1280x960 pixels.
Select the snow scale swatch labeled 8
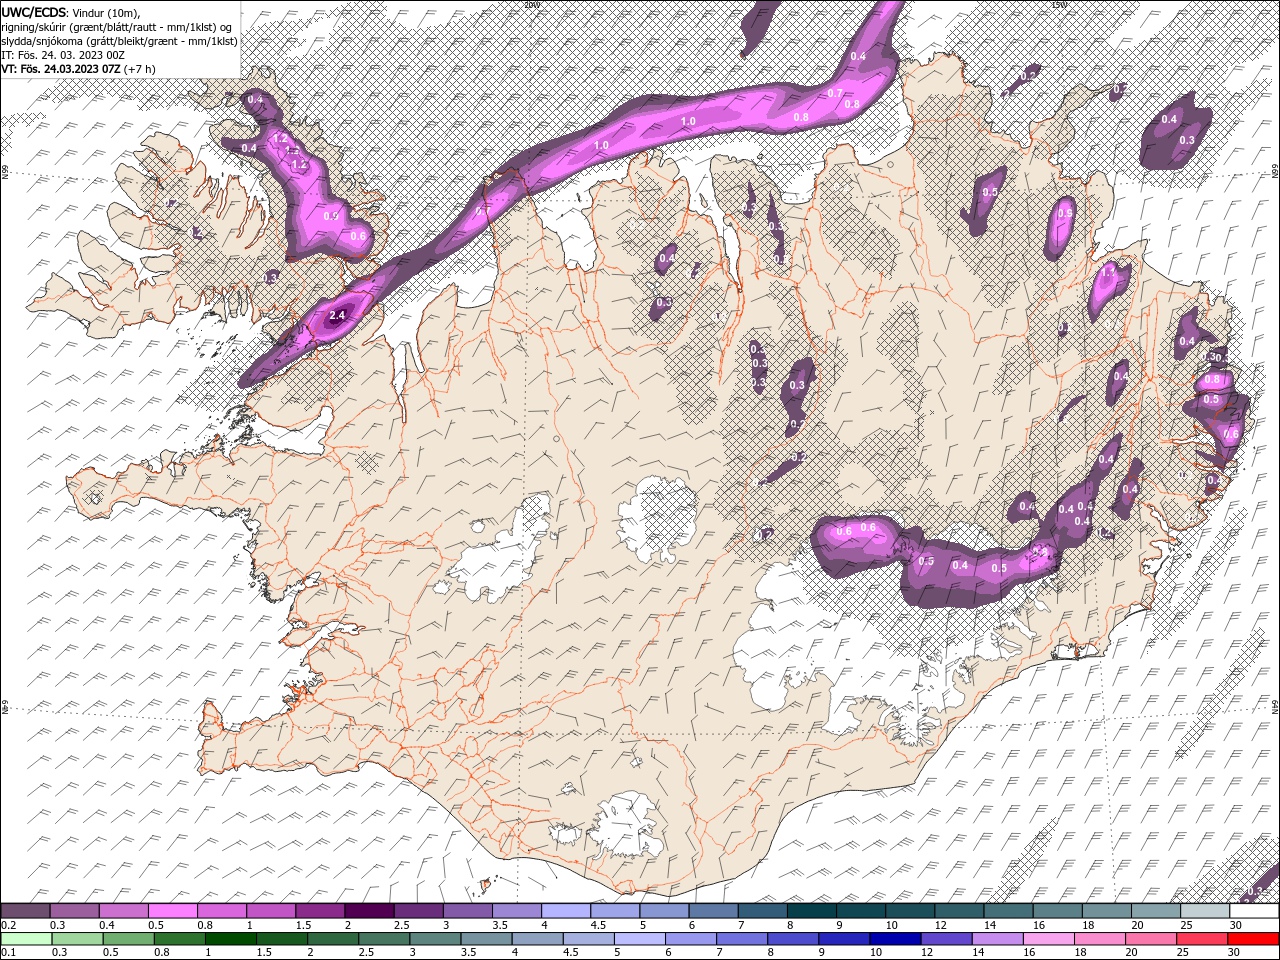(x=812, y=911)
